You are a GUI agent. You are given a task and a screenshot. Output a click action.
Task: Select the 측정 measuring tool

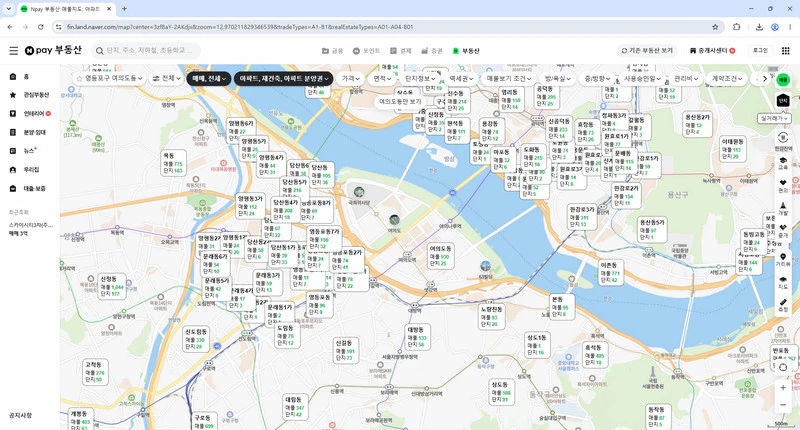(x=783, y=305)
